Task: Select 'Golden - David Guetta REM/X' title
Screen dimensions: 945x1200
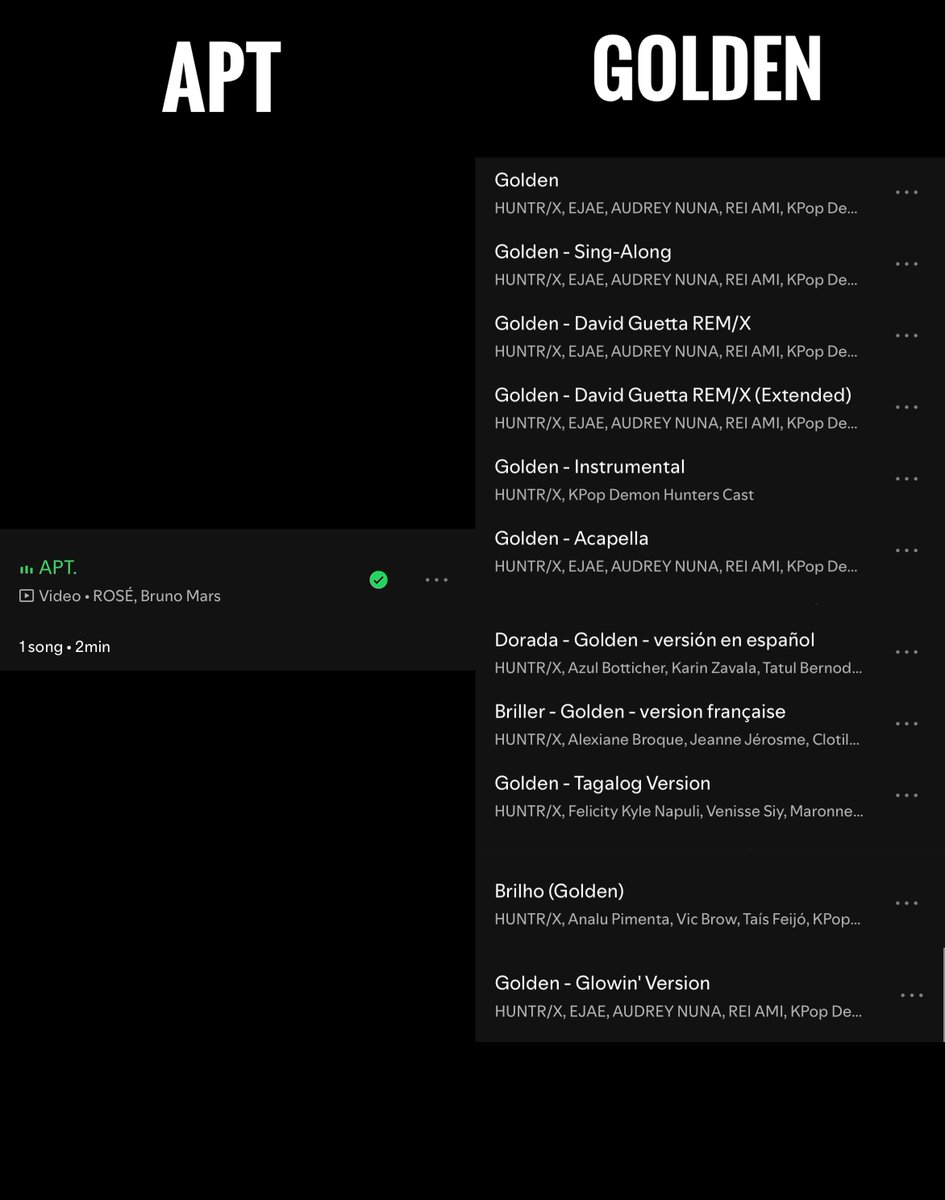Action: pos(623,324)
